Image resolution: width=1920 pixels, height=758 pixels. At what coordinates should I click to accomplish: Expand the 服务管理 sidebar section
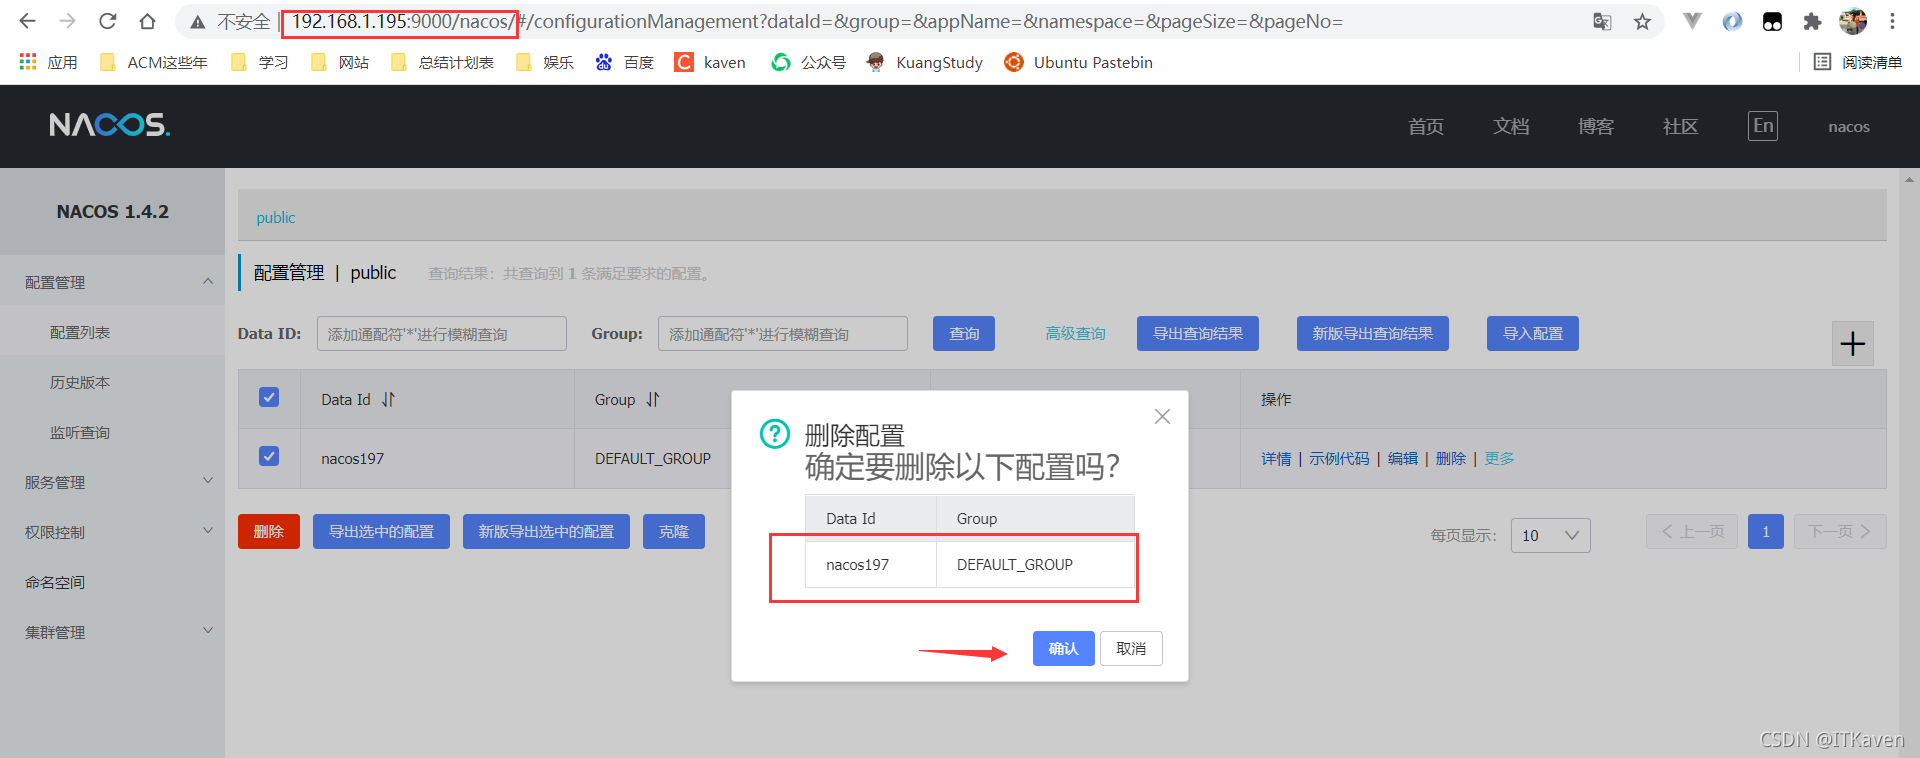coord(112,482)
